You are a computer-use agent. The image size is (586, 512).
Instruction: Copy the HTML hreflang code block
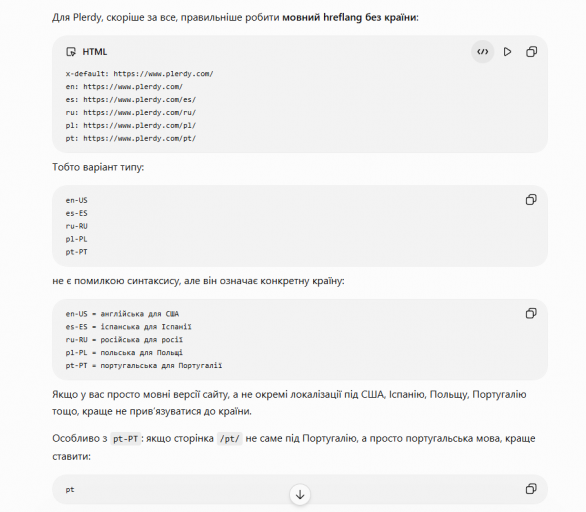click(x=531, y=52)
